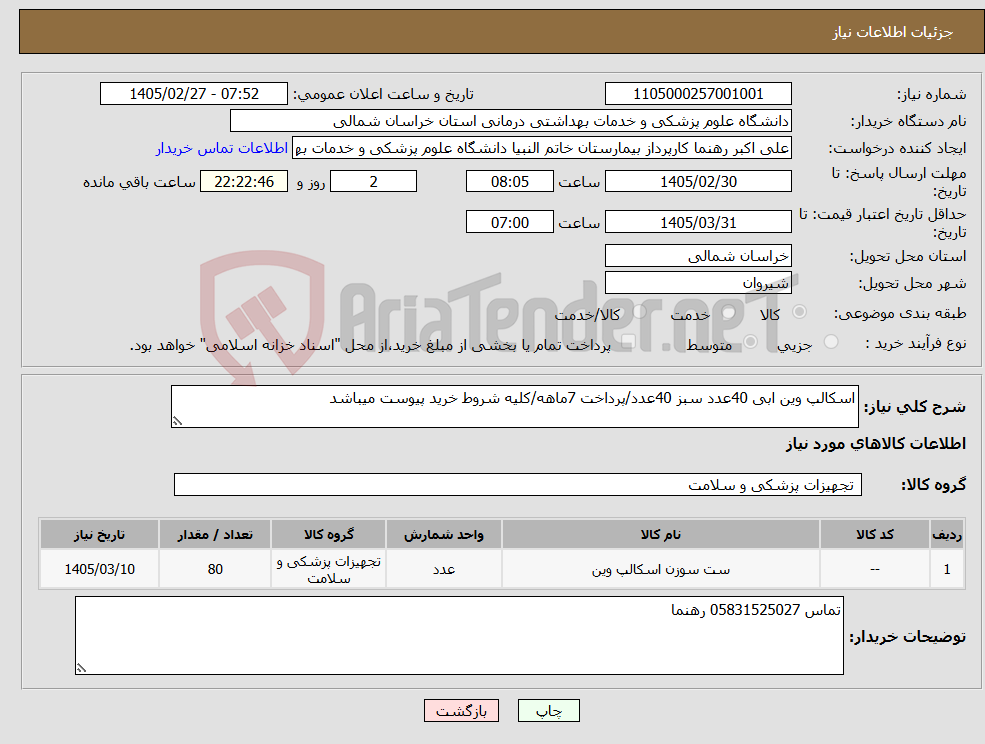Click the response deadline date 1405/02/30
This screenshot has height=744, width=985.
[698, 182]
